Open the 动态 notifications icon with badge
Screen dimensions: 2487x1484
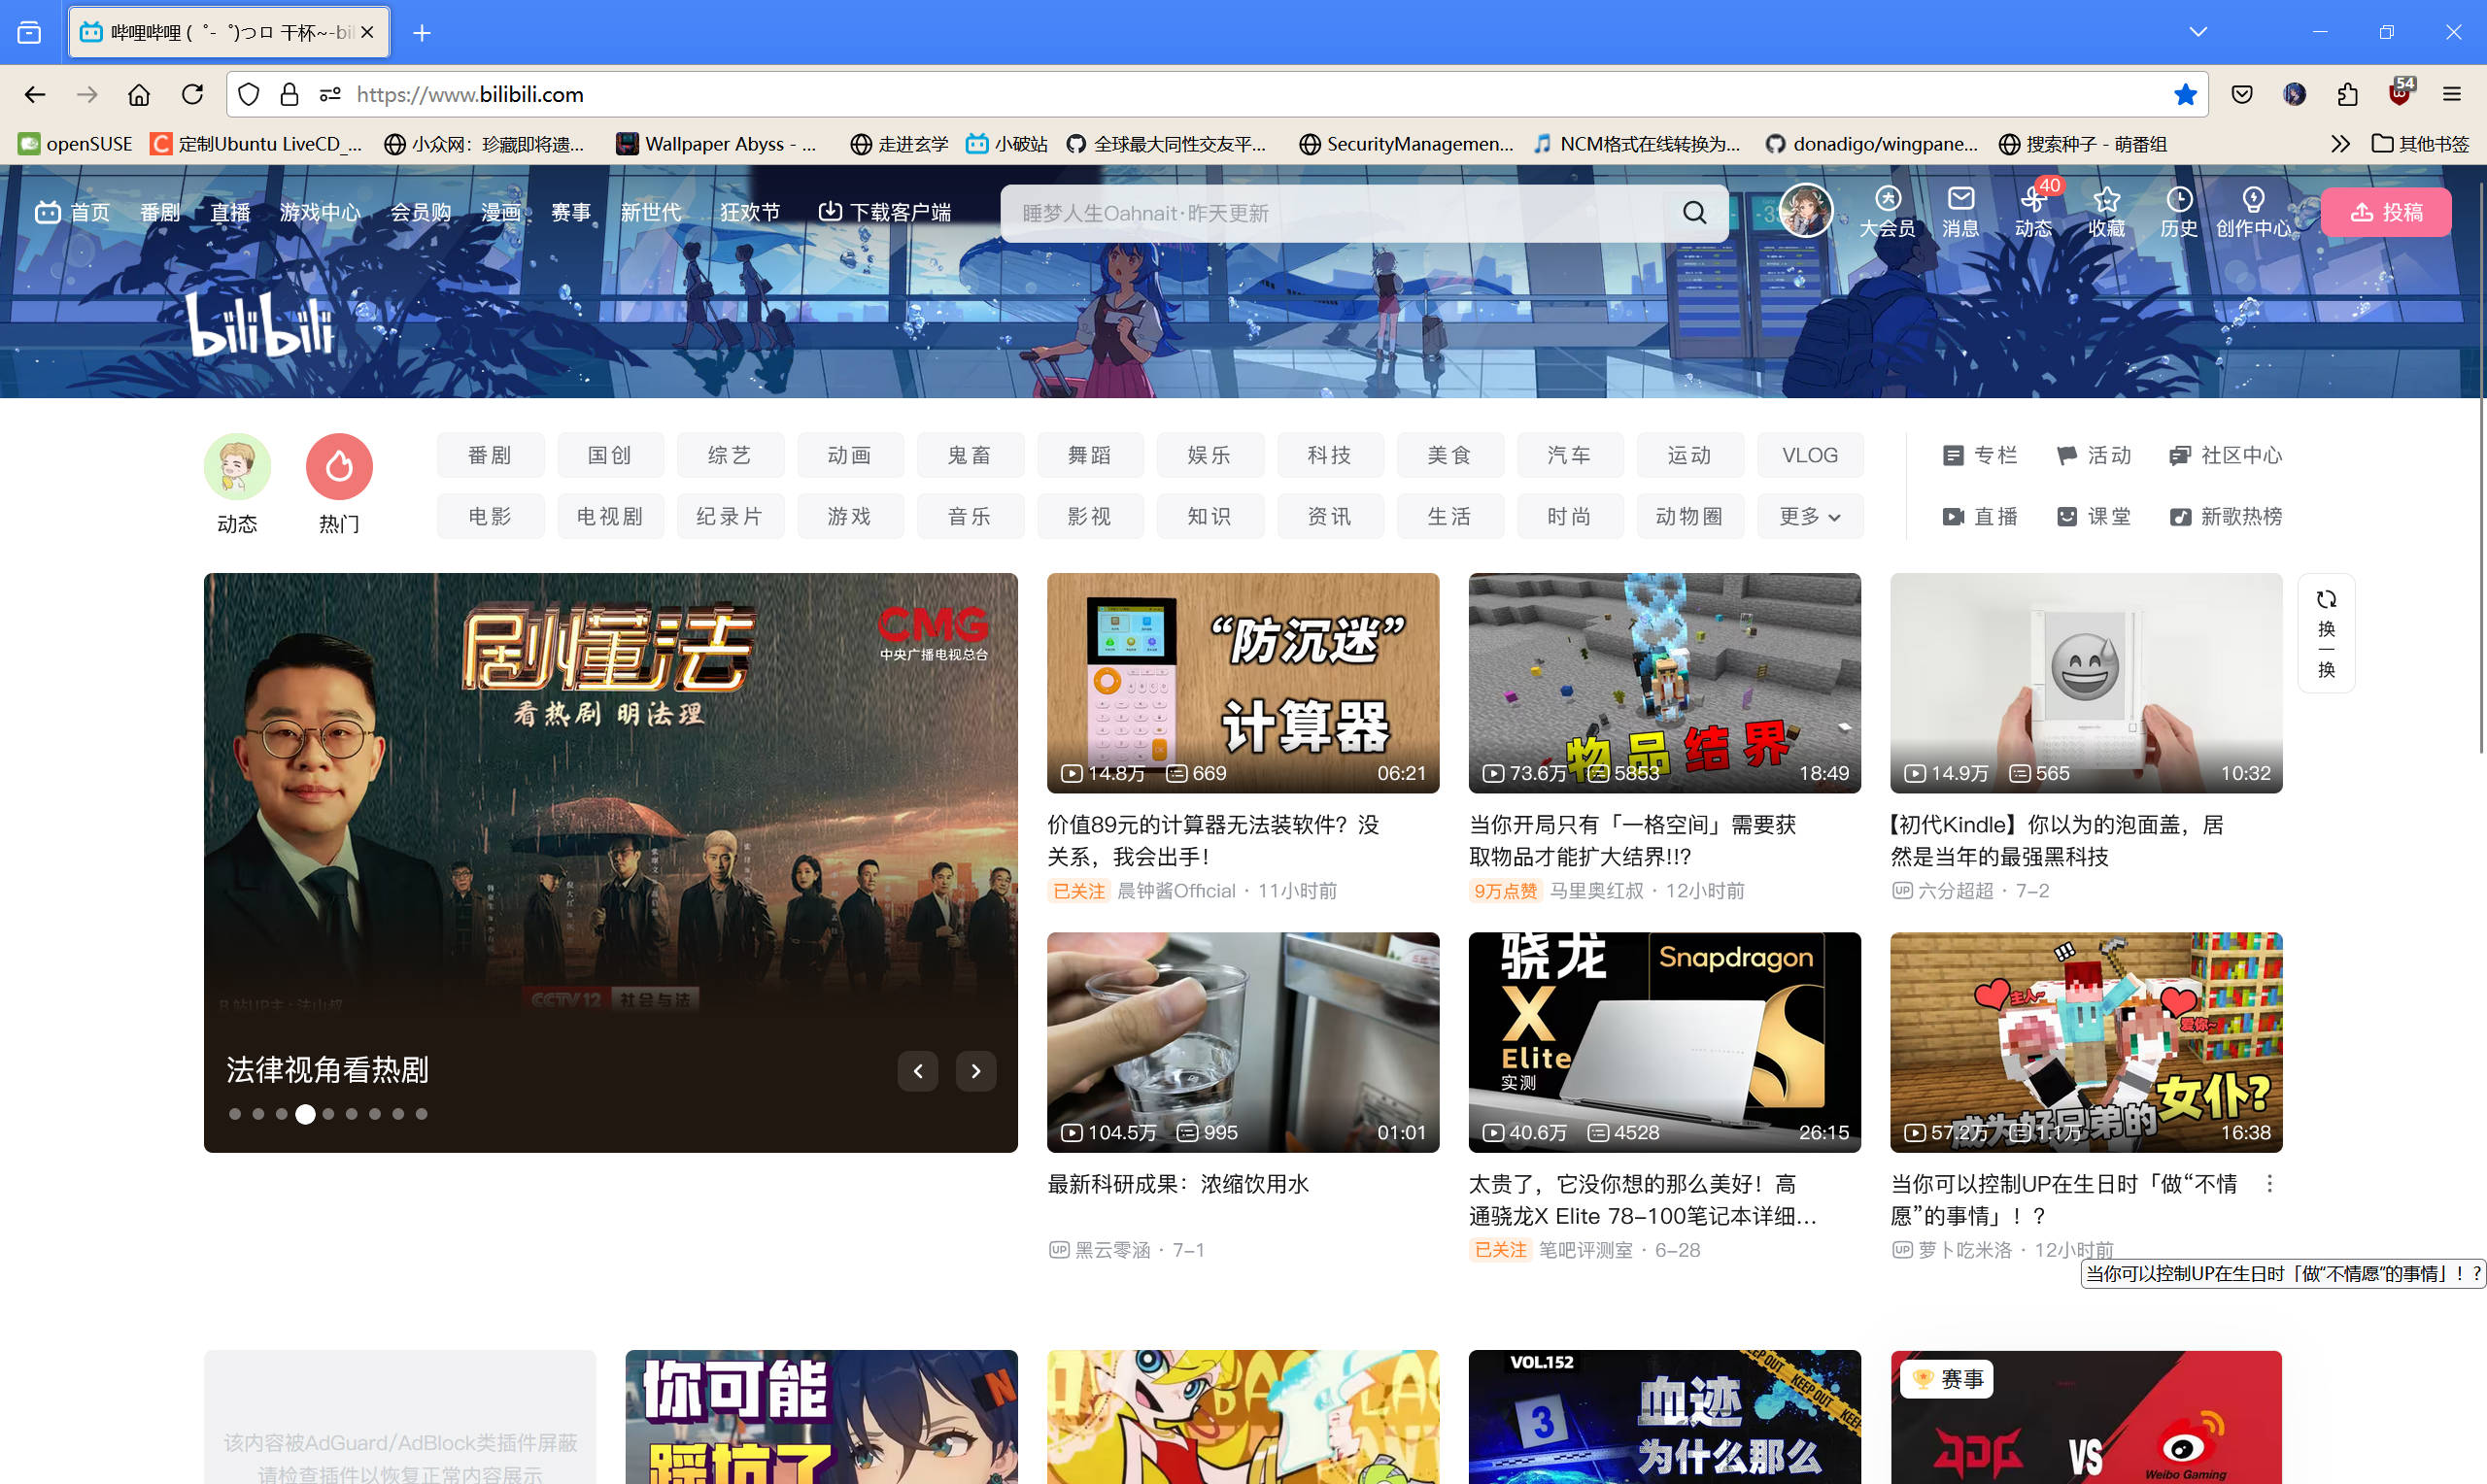pos(2032,200)
